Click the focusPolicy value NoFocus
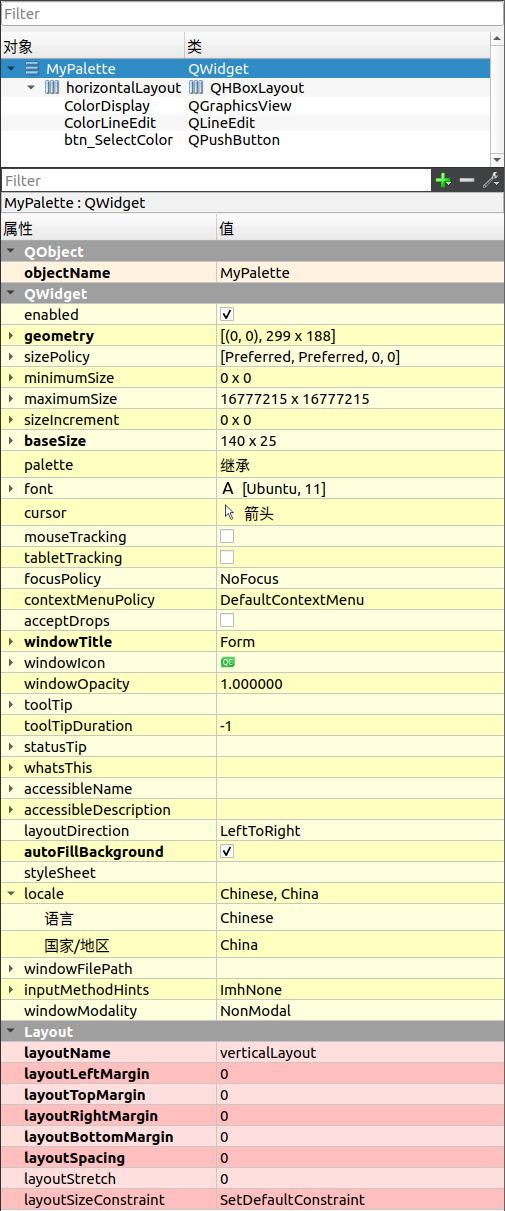This screenshot has height=1211, width=505. pos(249,578)
